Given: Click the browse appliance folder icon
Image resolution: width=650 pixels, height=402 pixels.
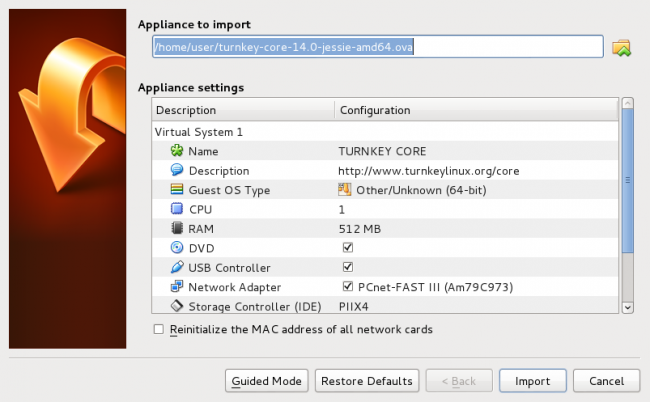Looking at the screenshot, I should pos(622,47).
